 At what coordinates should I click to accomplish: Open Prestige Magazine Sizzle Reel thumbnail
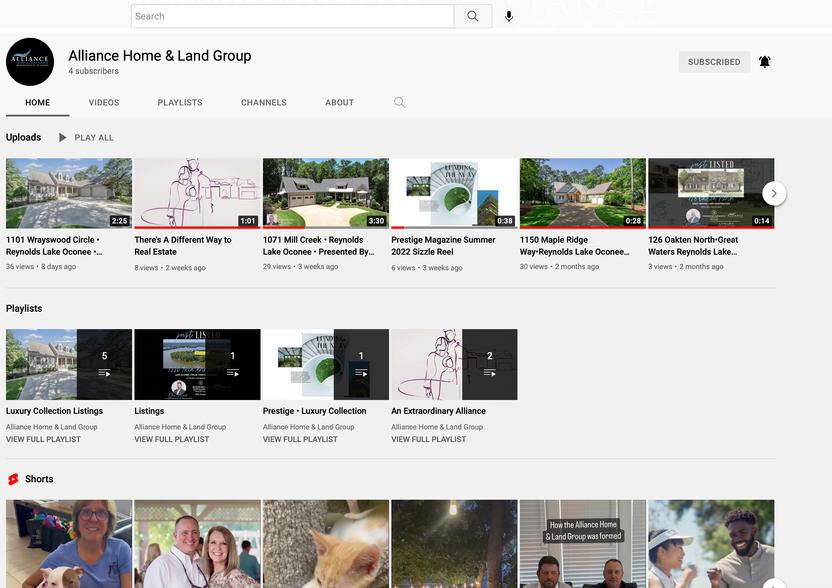(454, 193)
